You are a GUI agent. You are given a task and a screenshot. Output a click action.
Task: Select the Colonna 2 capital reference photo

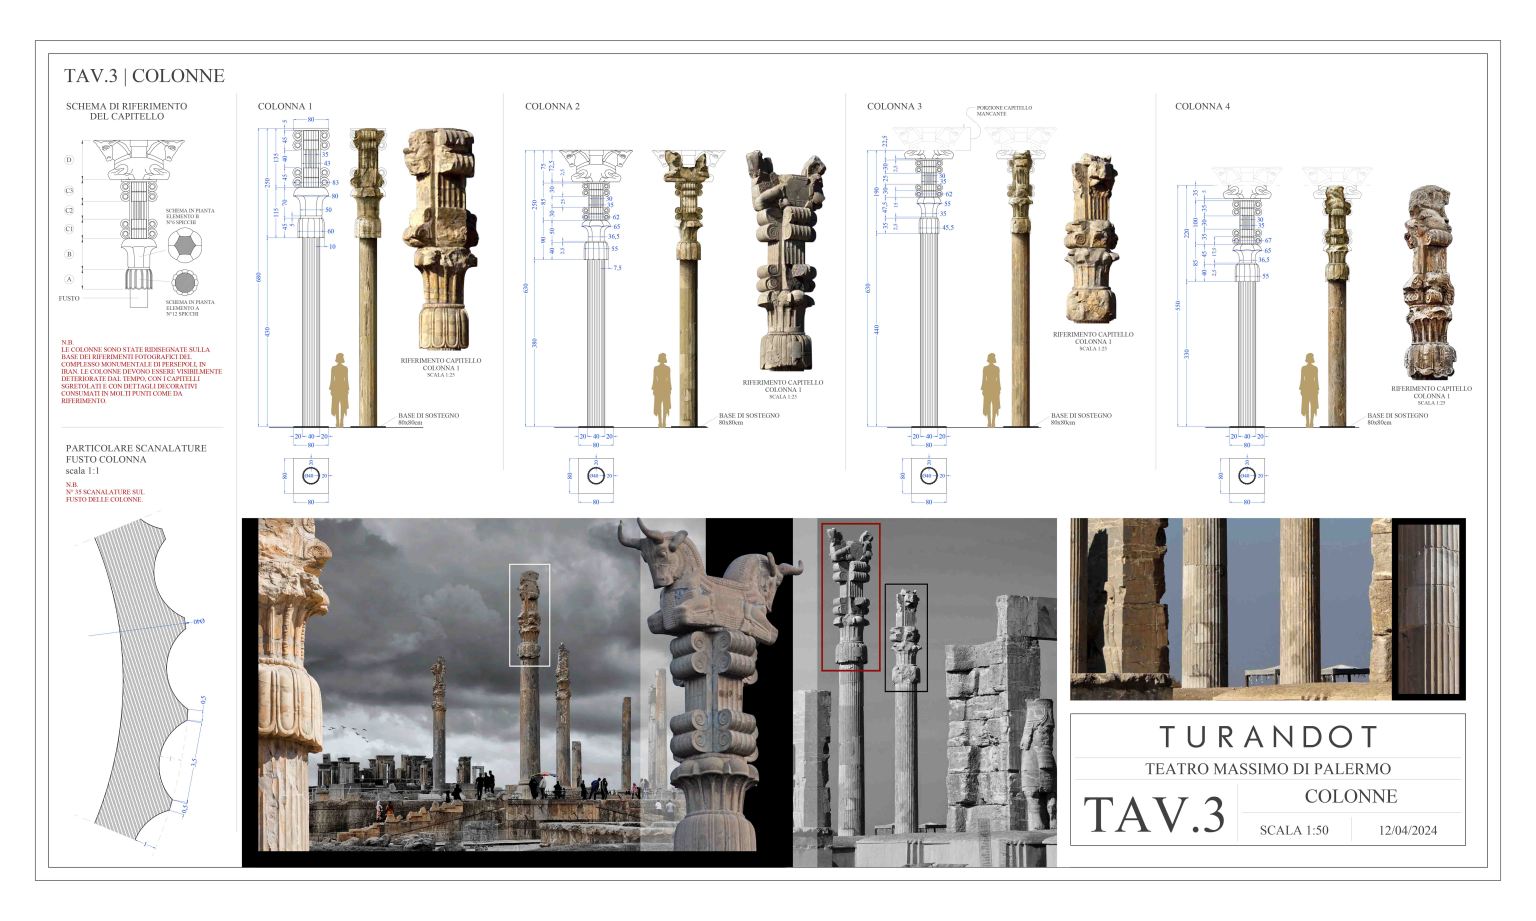(x=785, y=260)
